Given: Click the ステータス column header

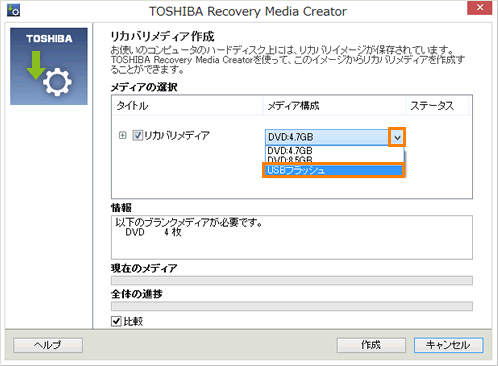Looking at the screenshot, I should (x=437, y=106).
